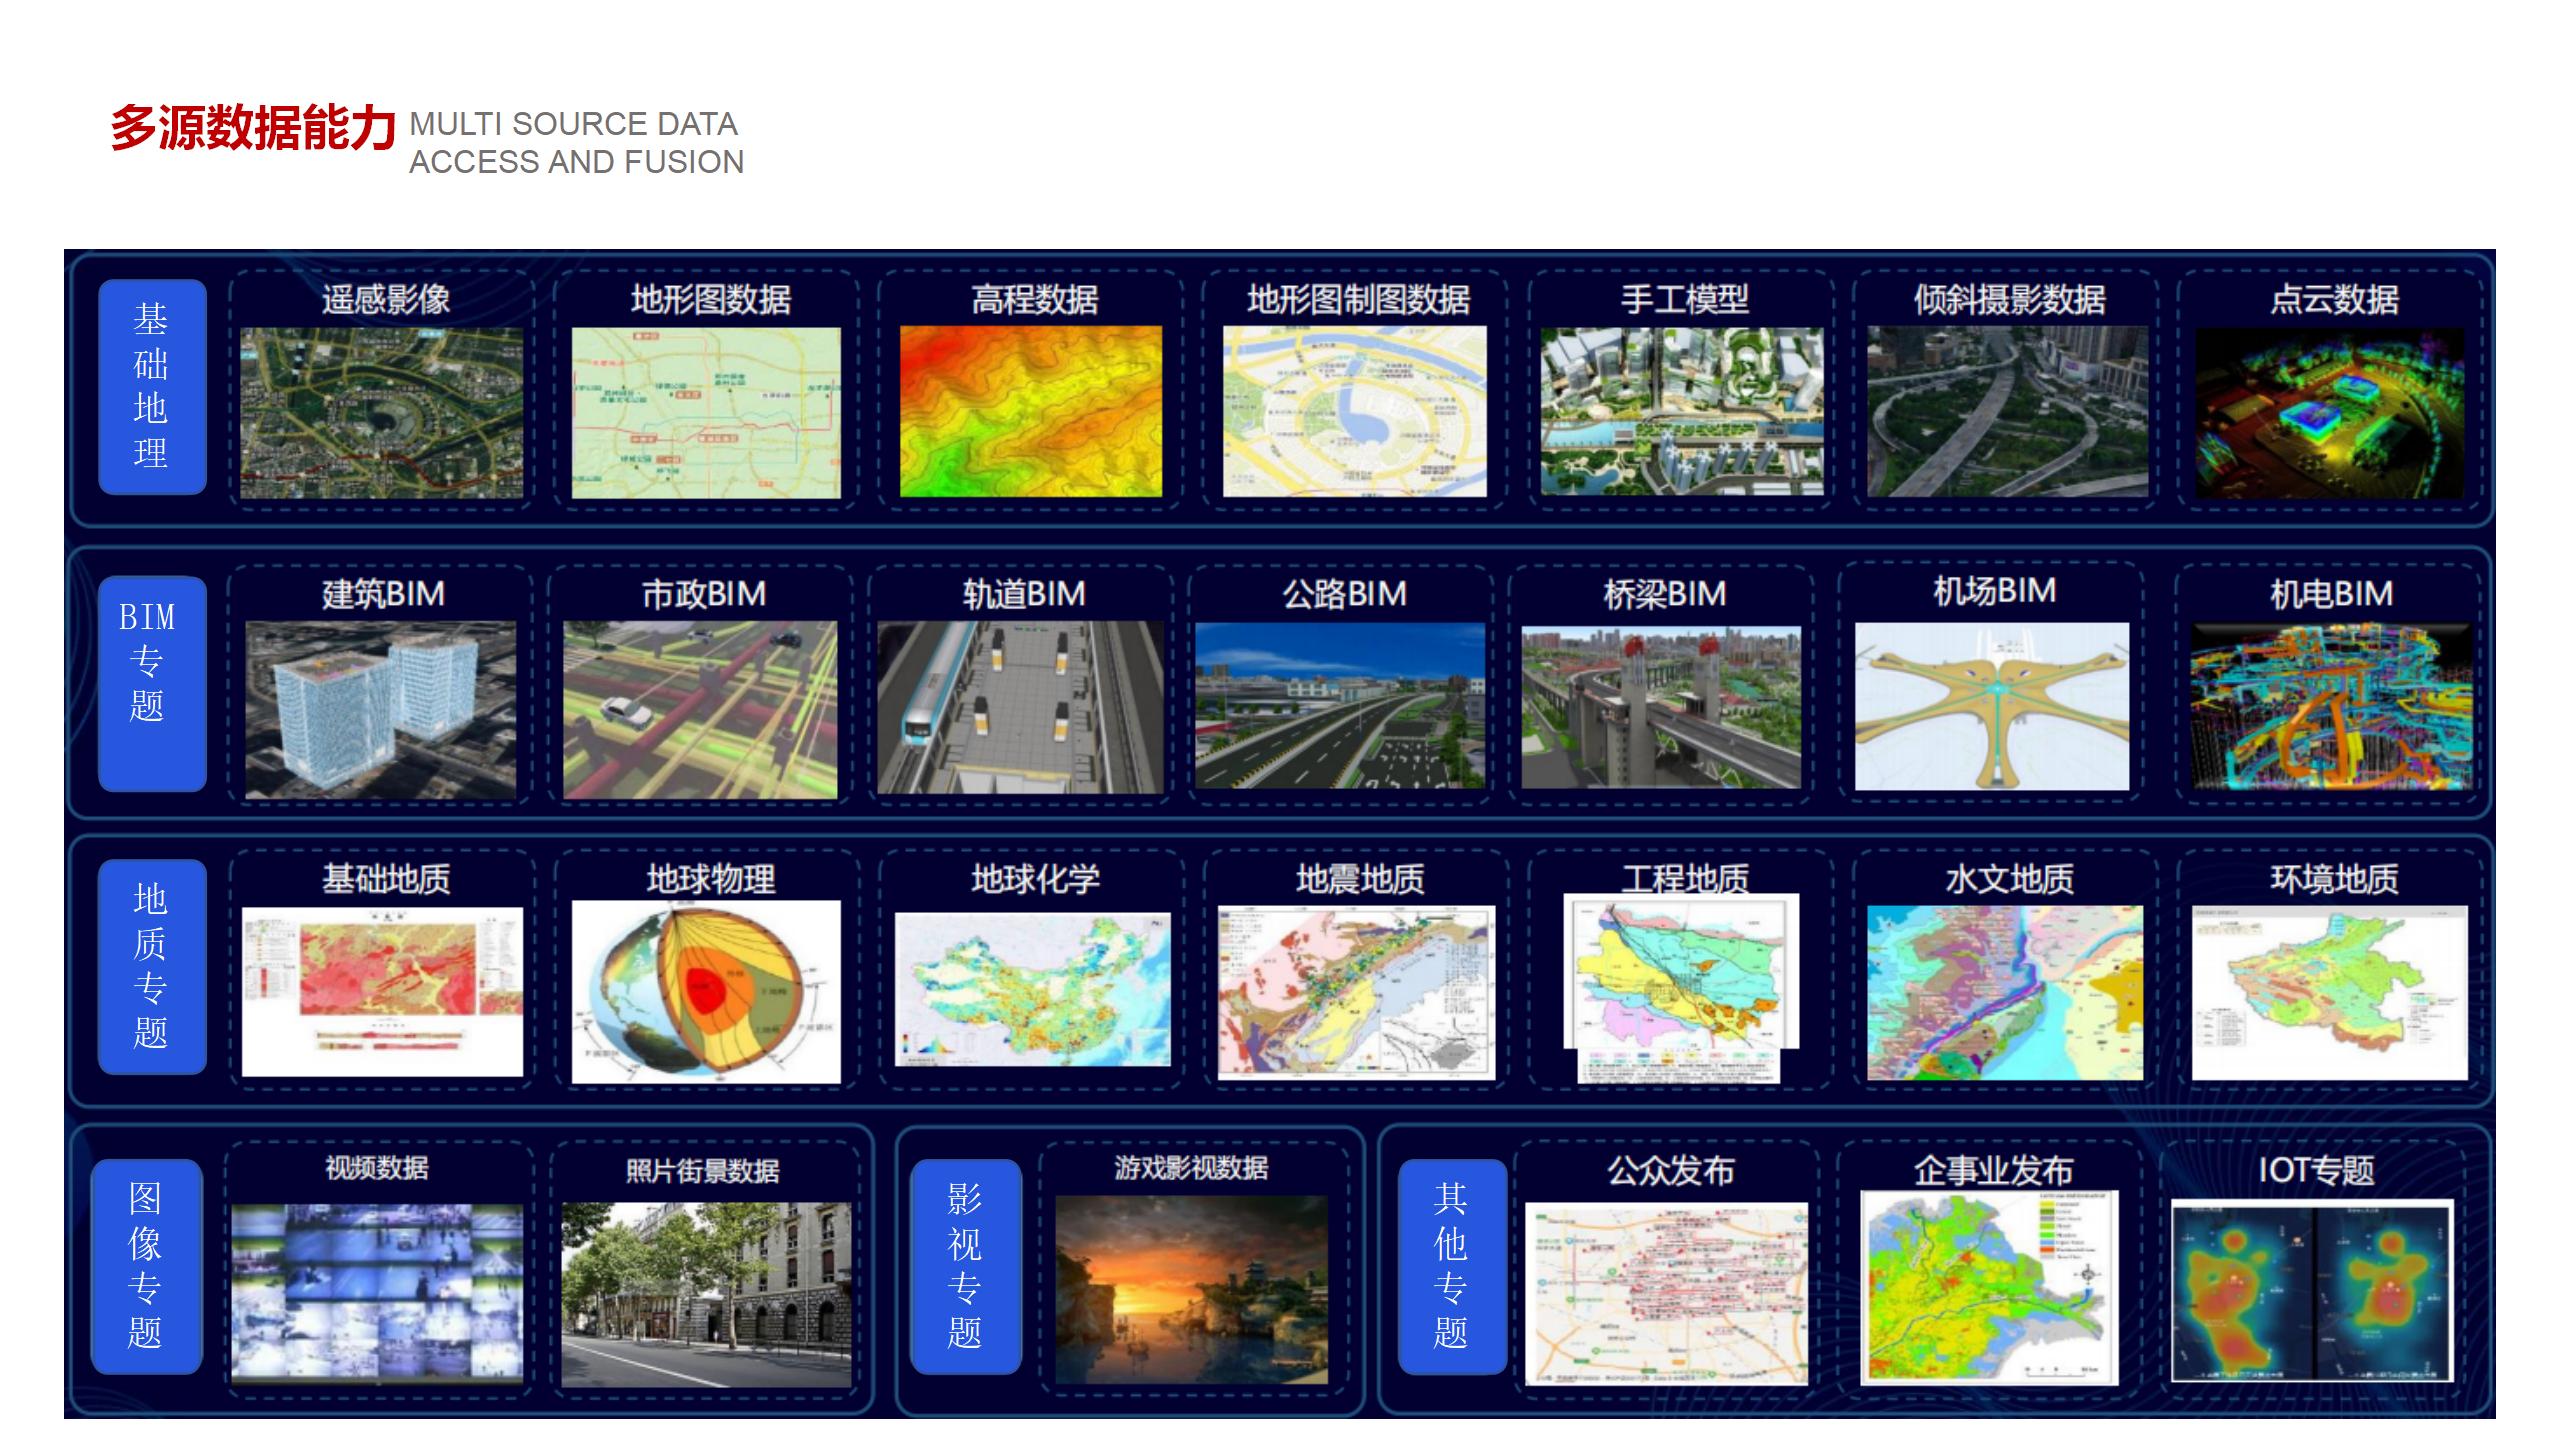Click the 地质专题 category button
This screenshot has width=2560, height=1440.
click(x=152, y=966)
